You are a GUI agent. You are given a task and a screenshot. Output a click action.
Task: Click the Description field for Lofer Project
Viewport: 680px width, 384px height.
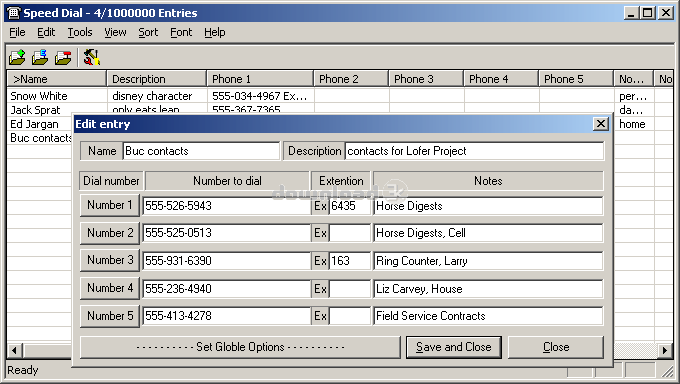point(474,151)
